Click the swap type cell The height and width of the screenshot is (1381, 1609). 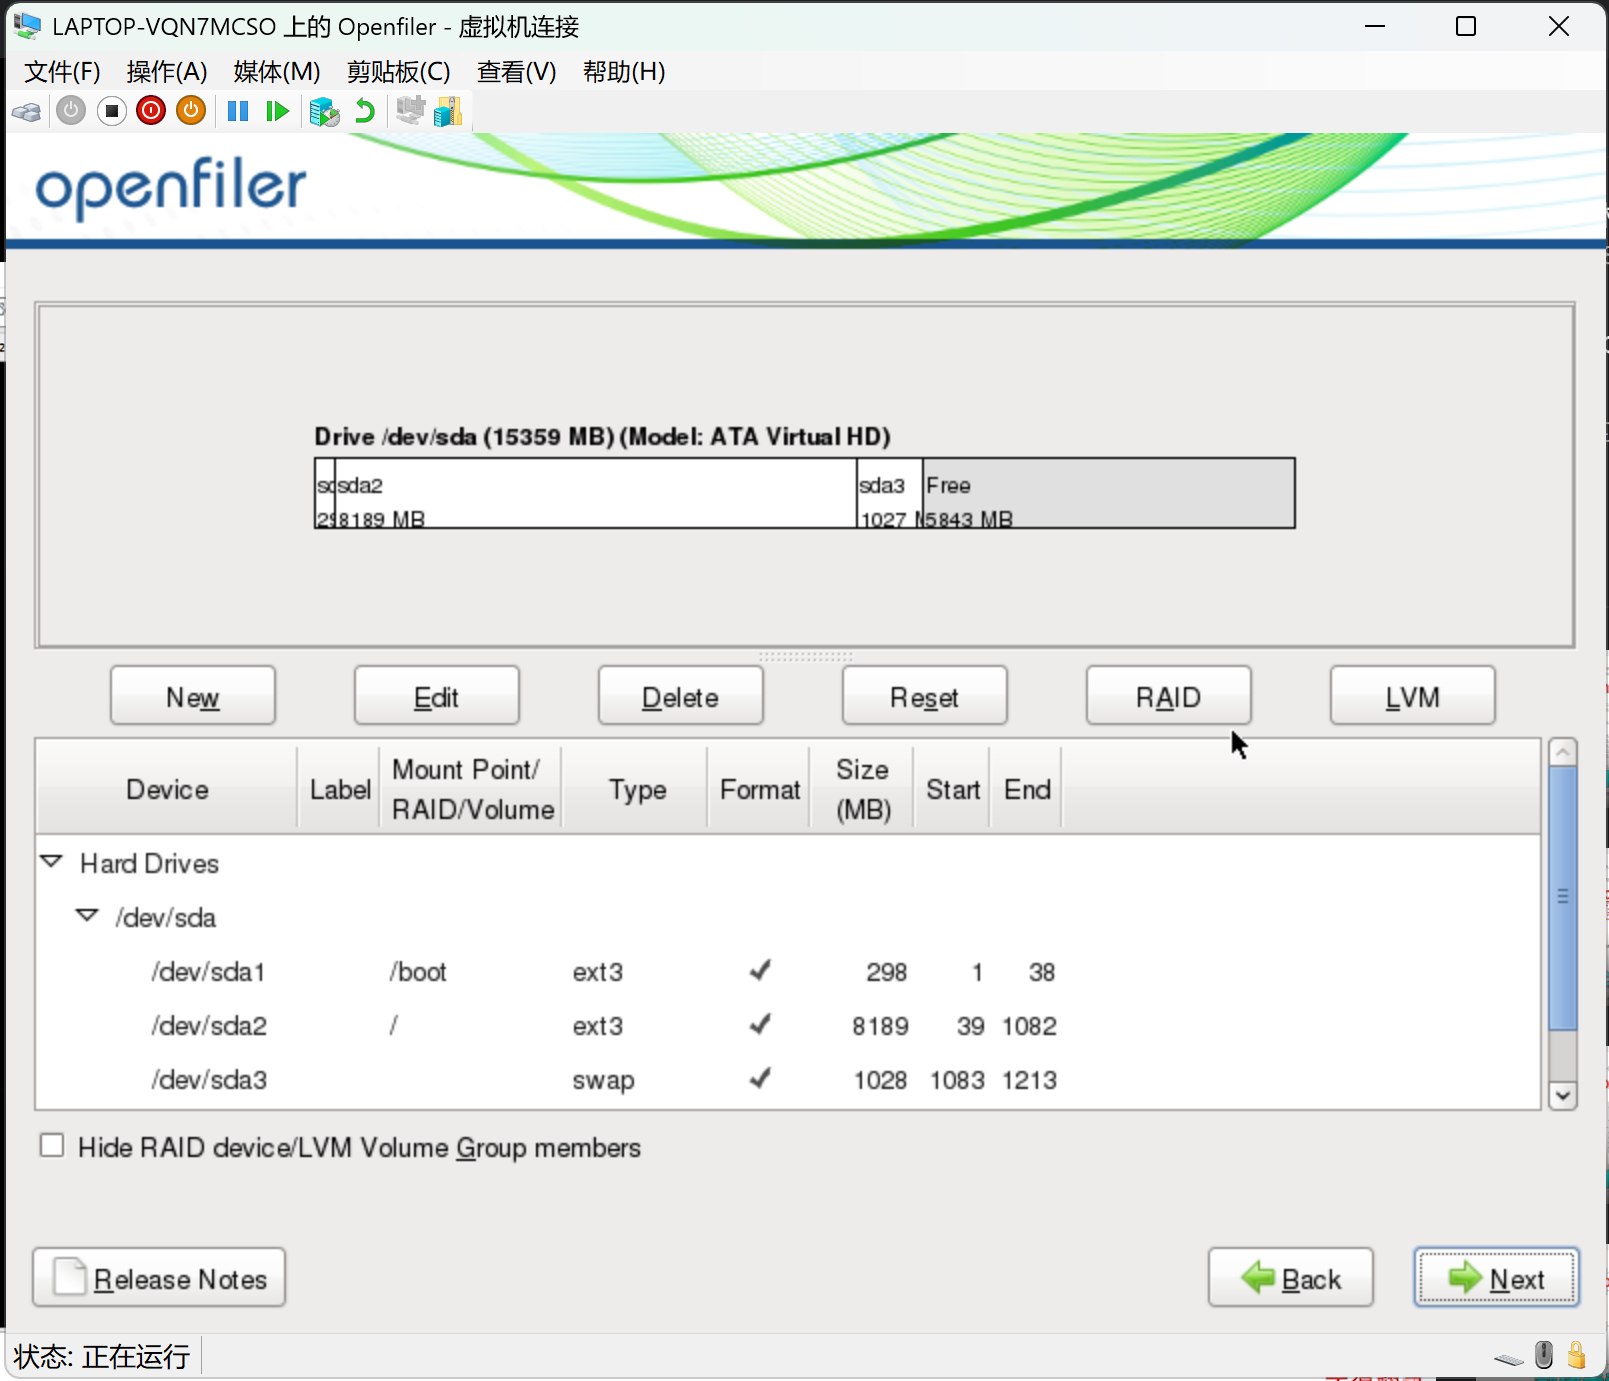[x=603, y=1080]
